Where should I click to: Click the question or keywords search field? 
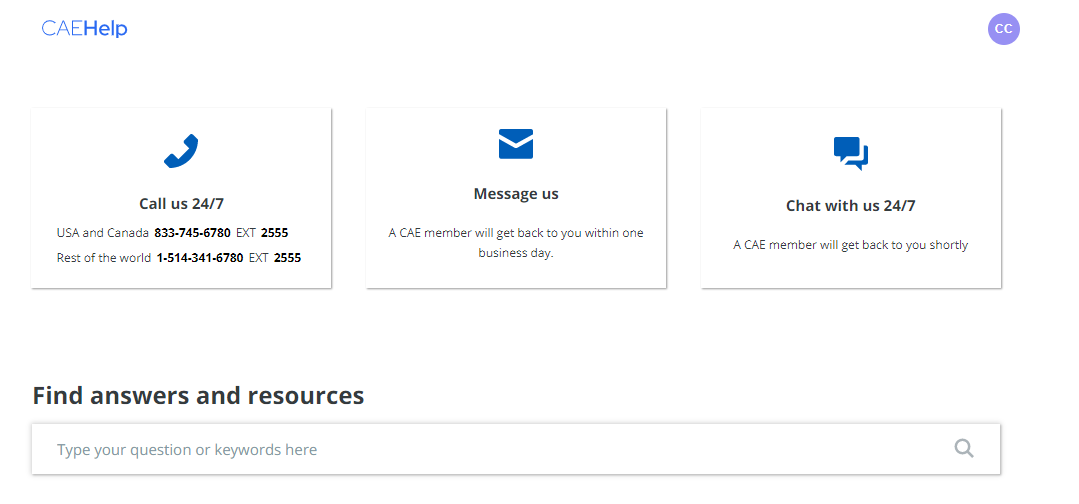click(x=516, y=449)
